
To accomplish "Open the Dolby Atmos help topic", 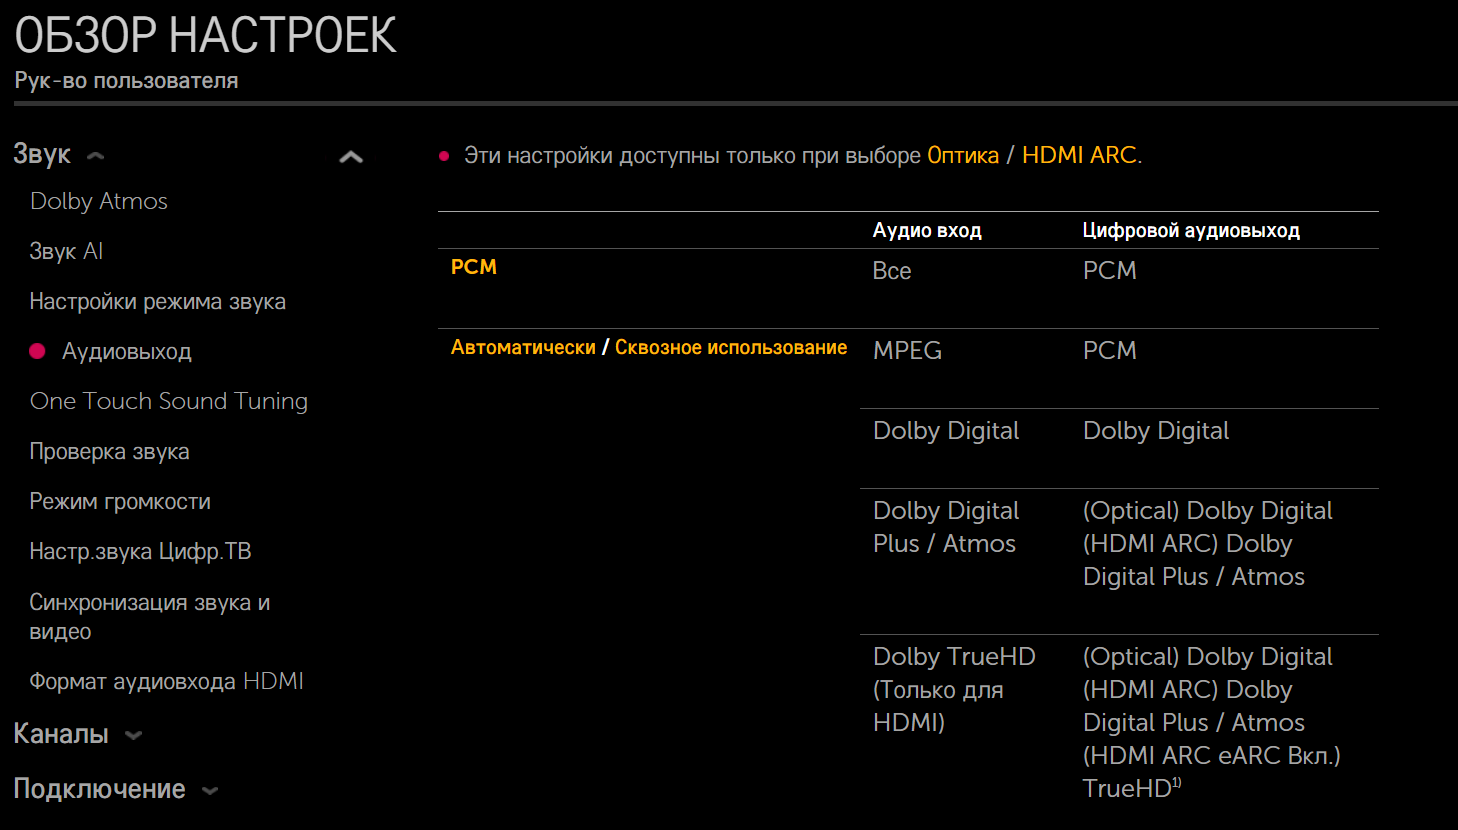I will (x=99, y=201).
